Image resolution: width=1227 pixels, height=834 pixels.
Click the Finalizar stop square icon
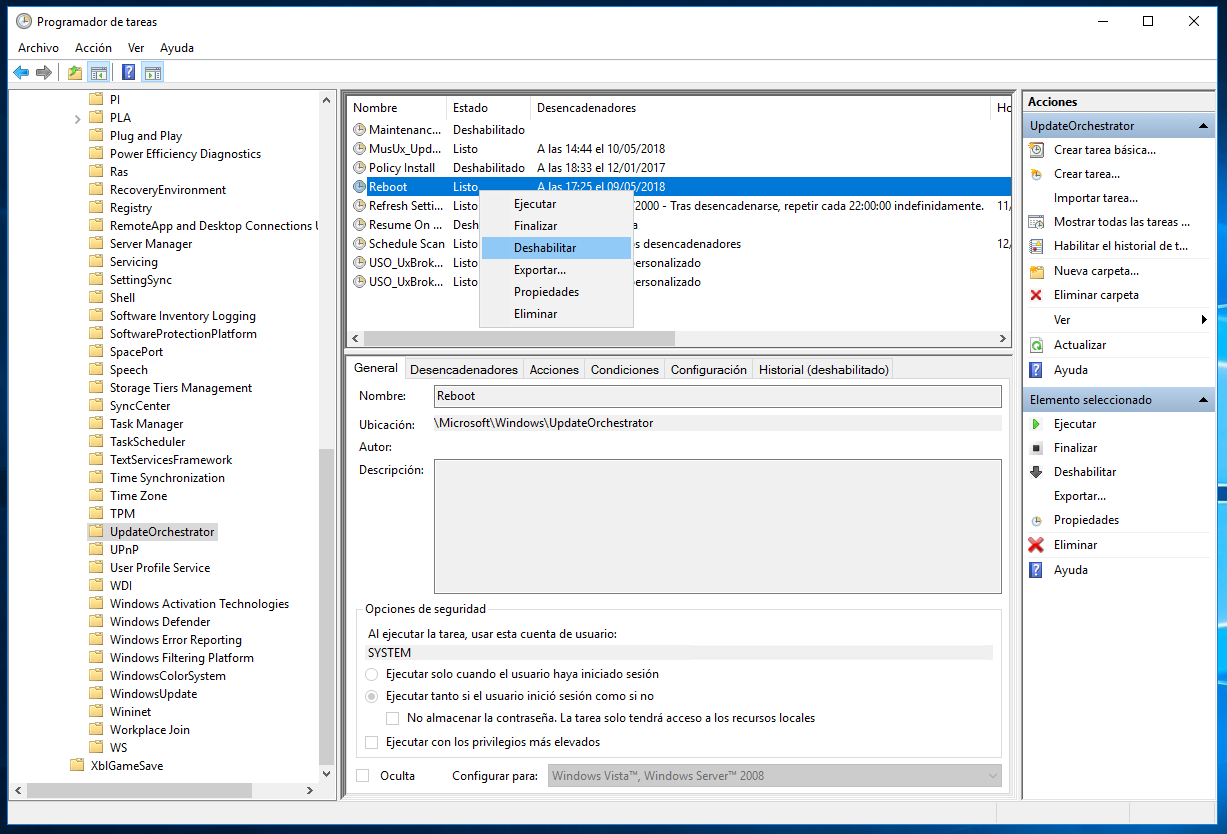(x=1036, y=448)
